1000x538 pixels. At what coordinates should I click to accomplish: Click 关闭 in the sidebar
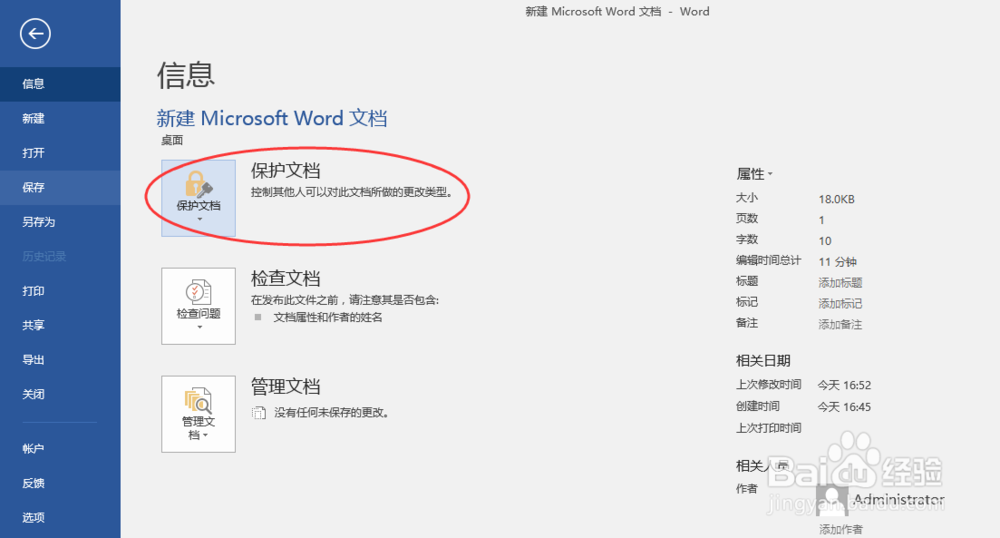(x=60, y=394)
